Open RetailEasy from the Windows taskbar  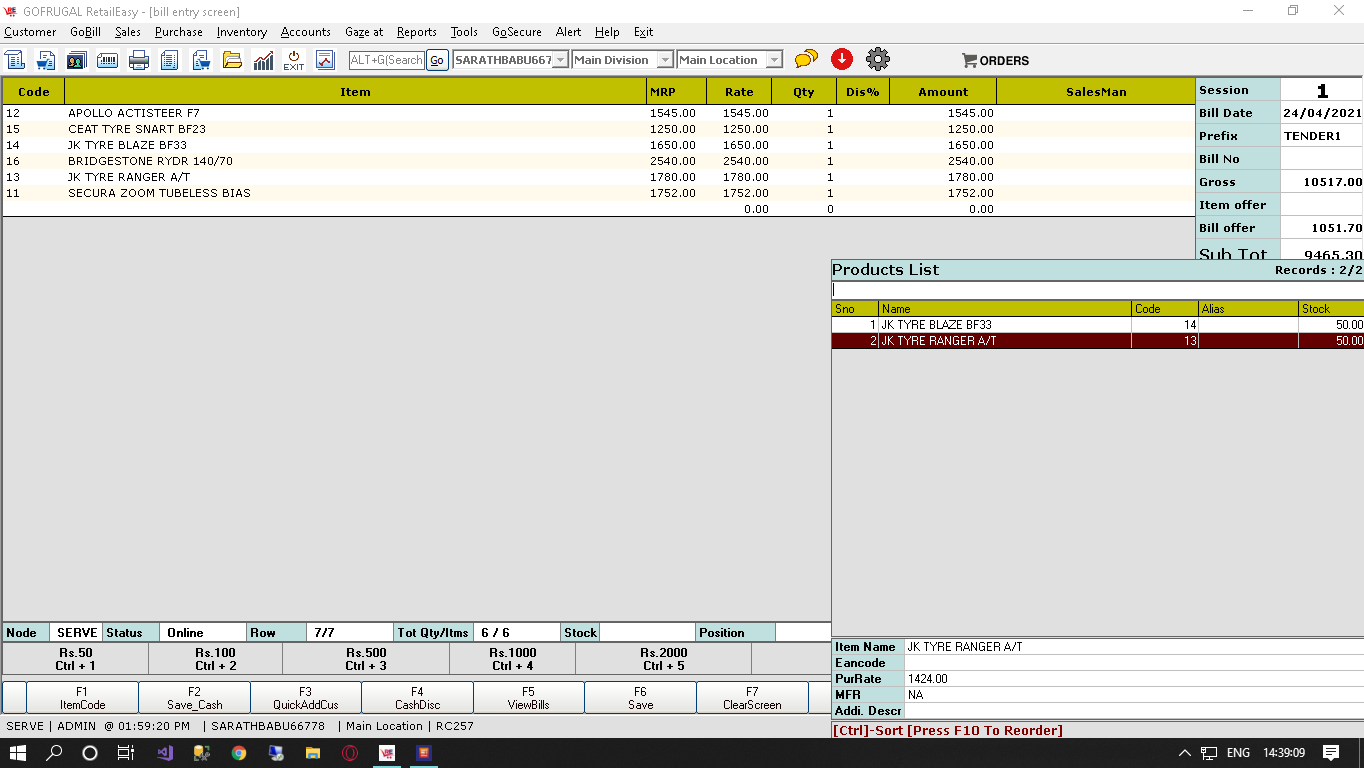point(386,752)
